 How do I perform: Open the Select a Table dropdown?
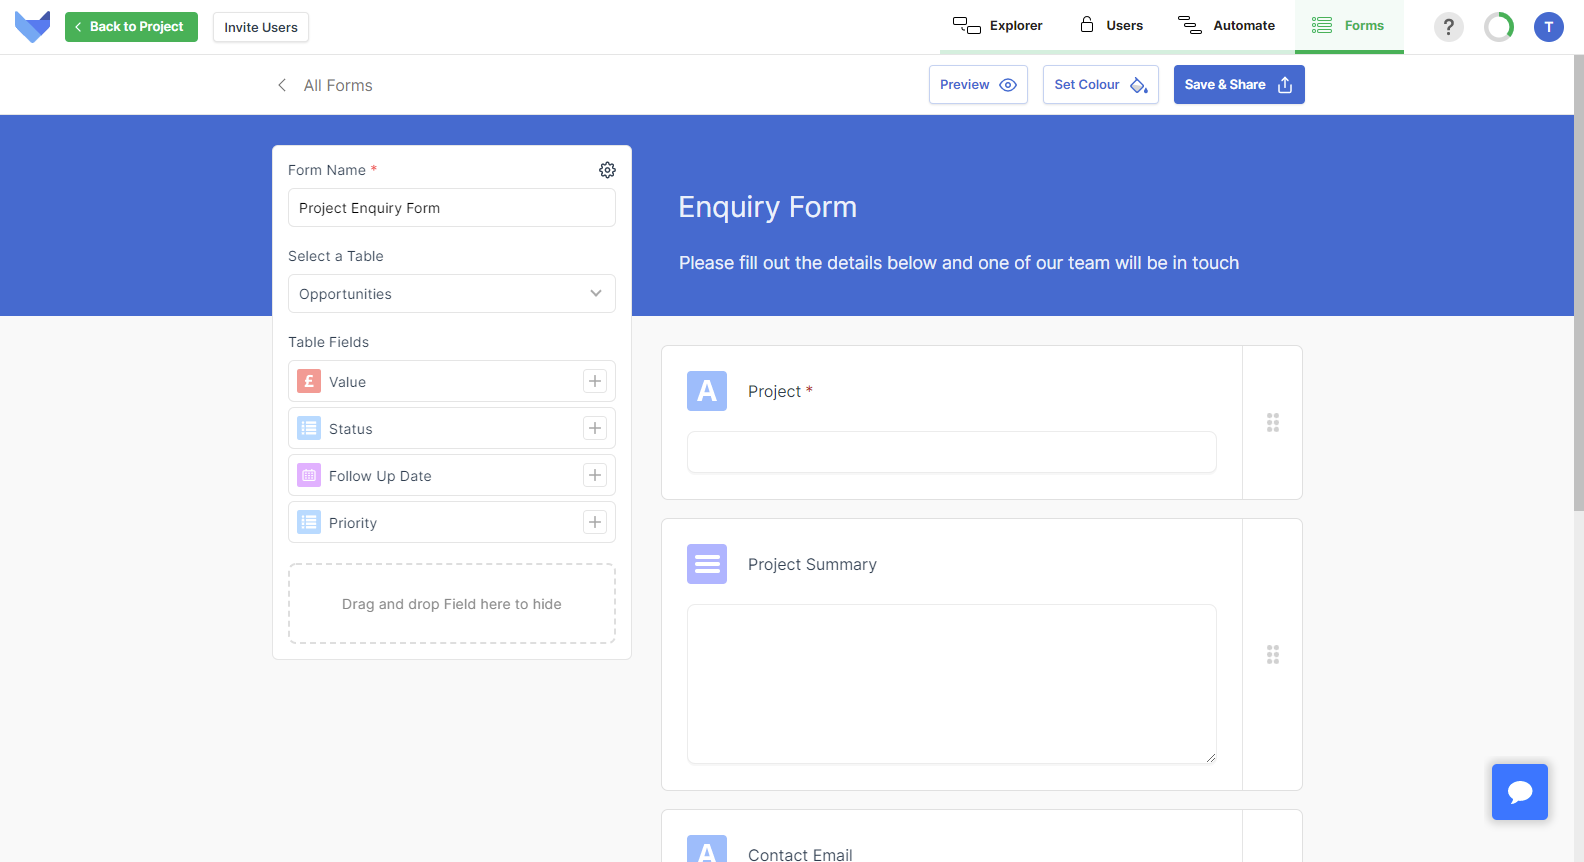pyautogui.click(x=452, y=294)
